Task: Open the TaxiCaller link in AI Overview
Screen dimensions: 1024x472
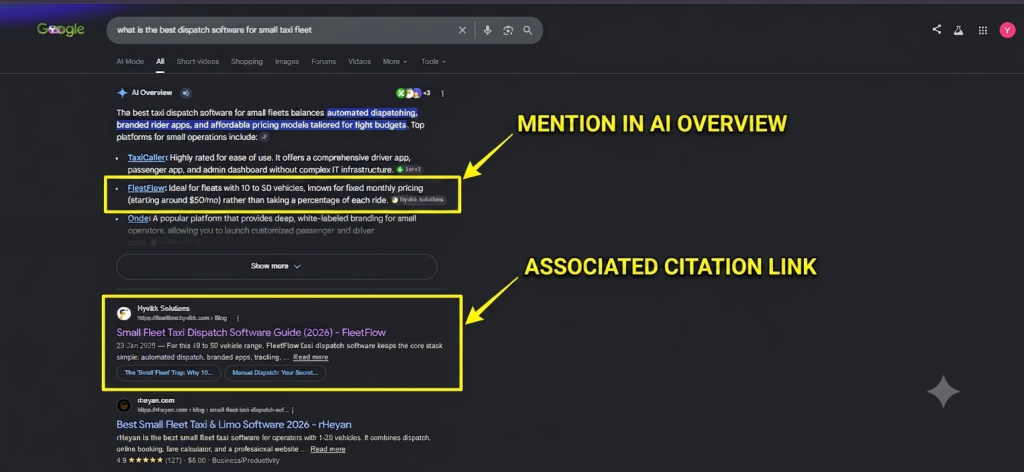Action: point(148,157)
